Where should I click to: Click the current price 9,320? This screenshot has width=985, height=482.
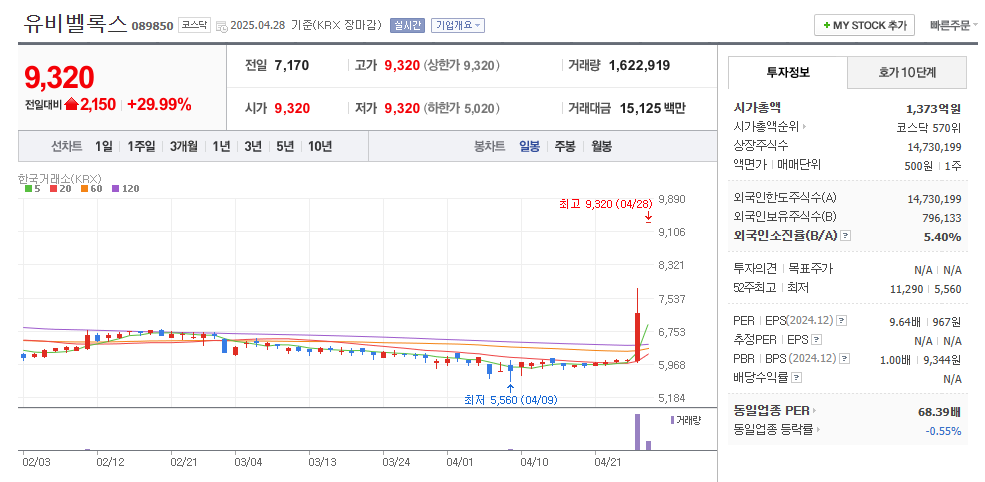tap(59, 77)
